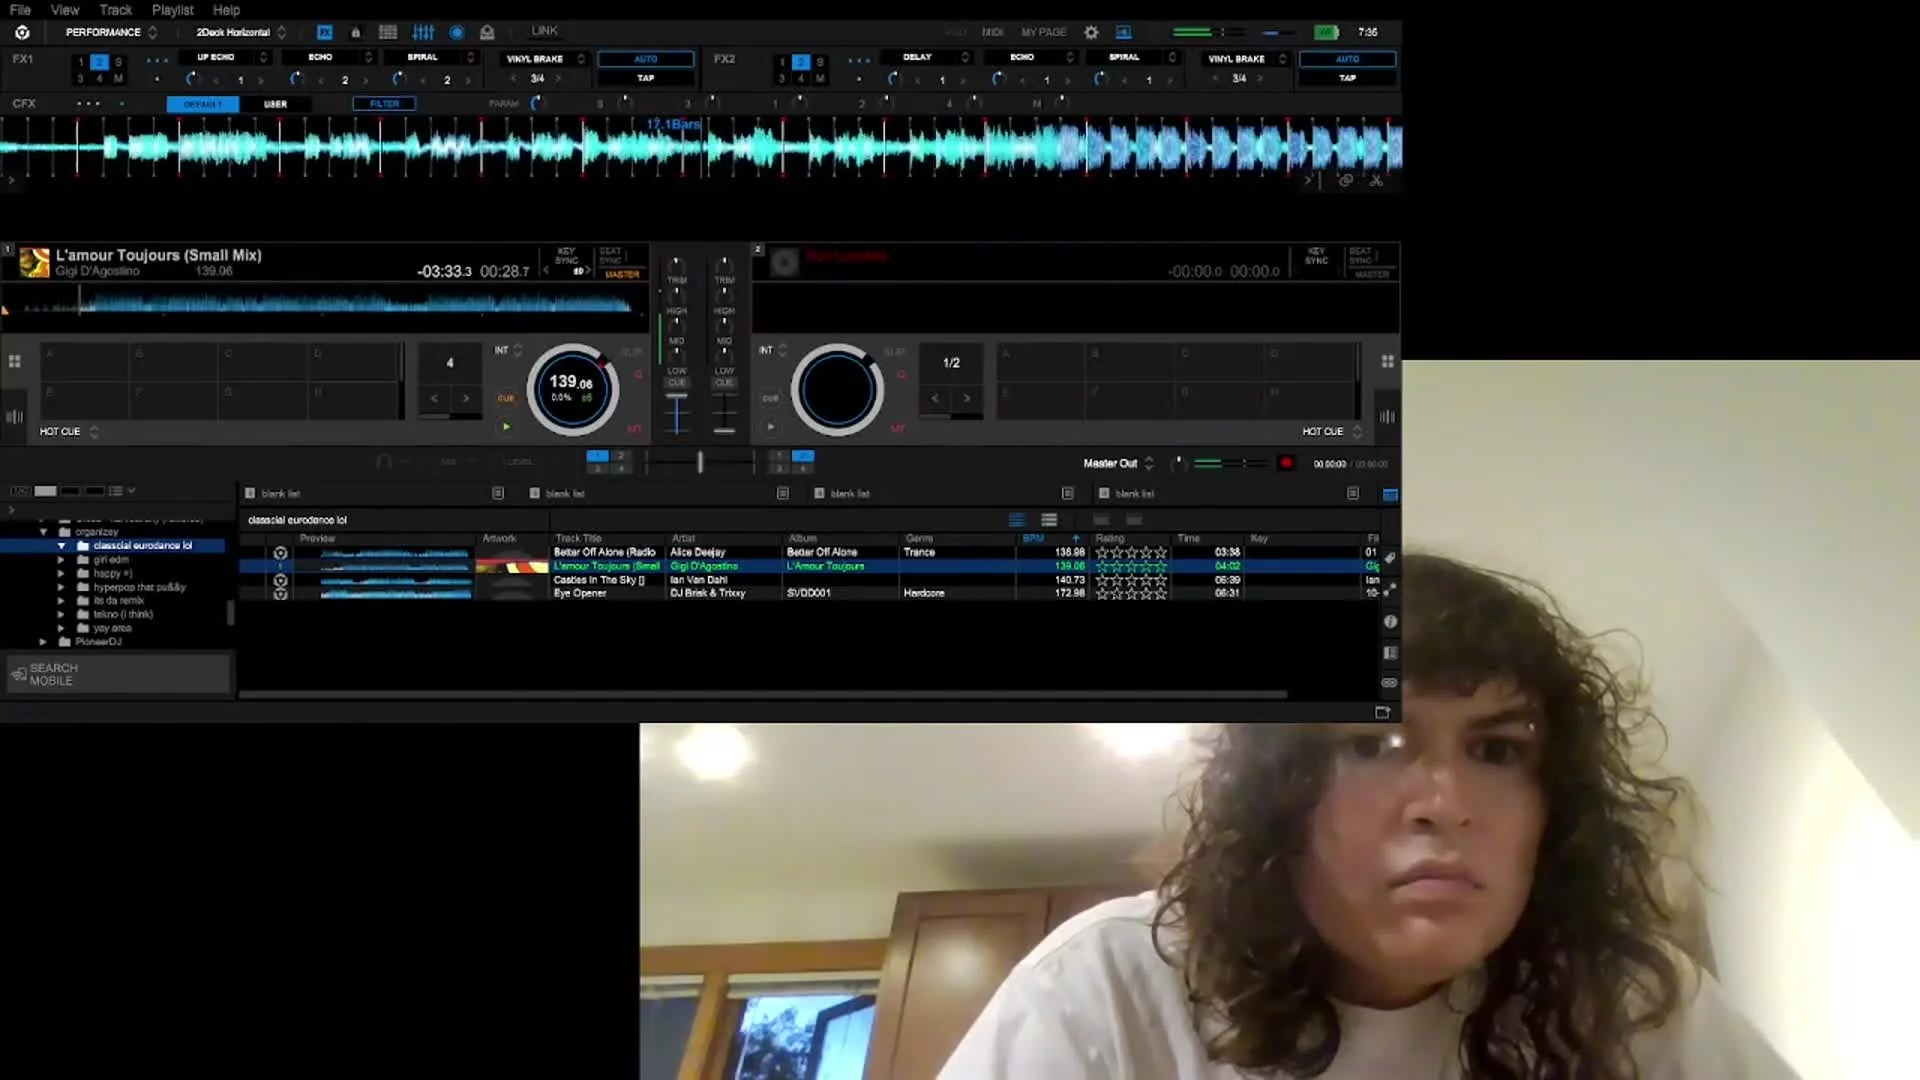The height and width of the screenshot is (1080, 1920).
Task: Collapse the organizey folder
Action: point(44,533)
